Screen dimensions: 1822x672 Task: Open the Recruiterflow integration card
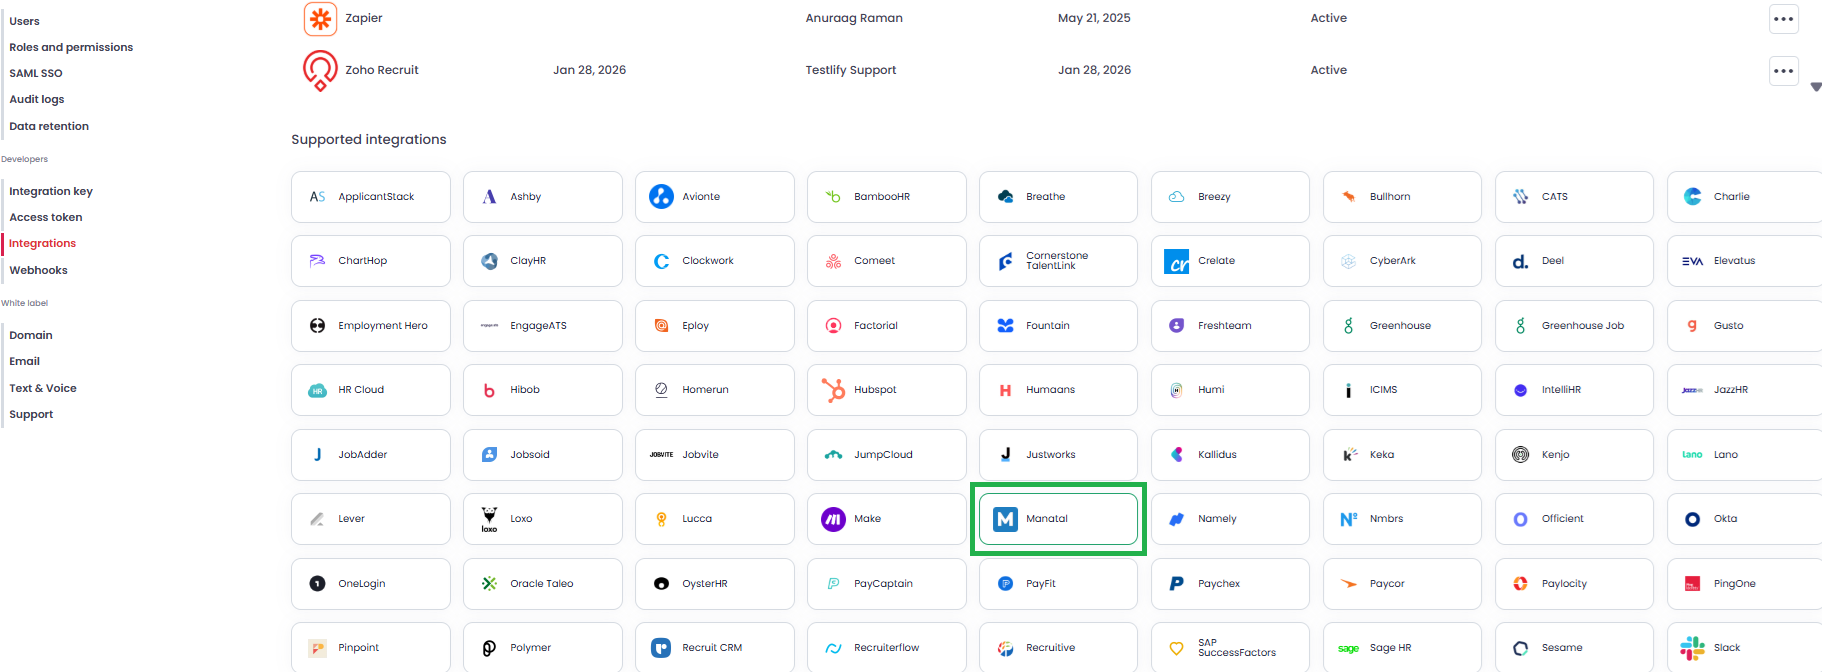point(887,648)
